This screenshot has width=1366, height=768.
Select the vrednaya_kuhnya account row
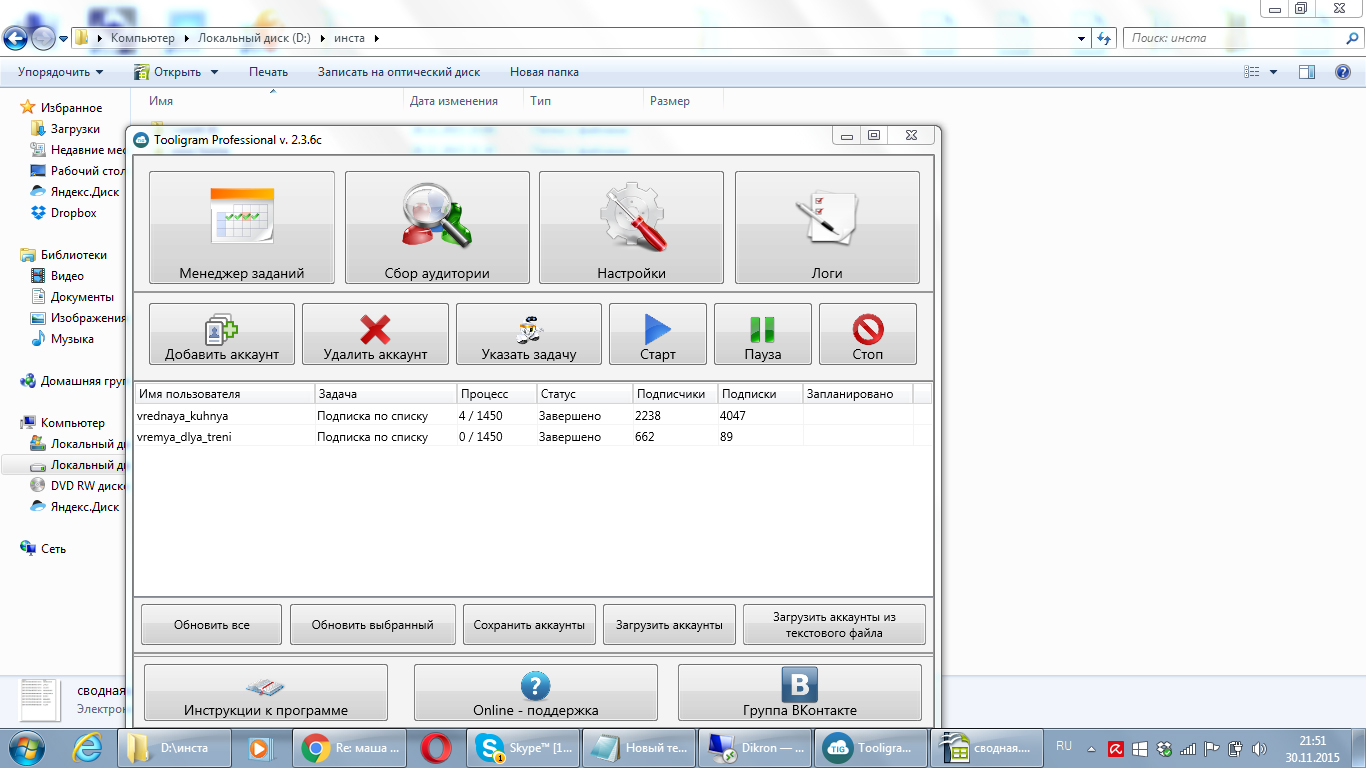(x=533, y=415)
